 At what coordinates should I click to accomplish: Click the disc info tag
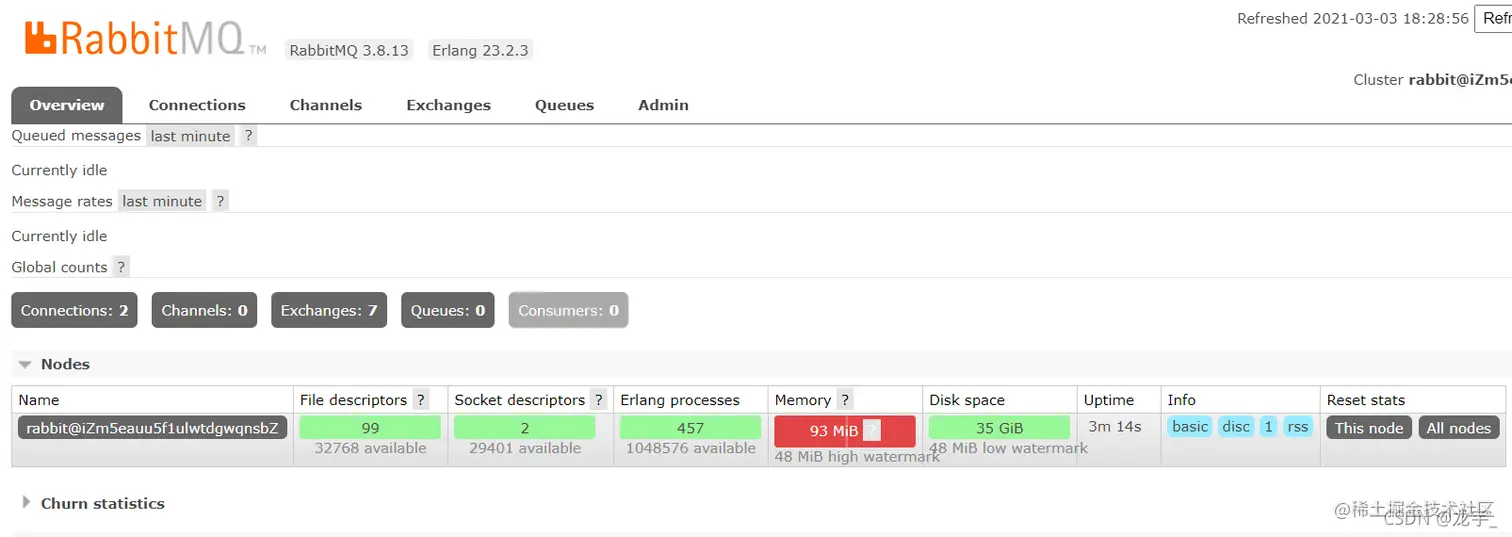coord(1236,426)
